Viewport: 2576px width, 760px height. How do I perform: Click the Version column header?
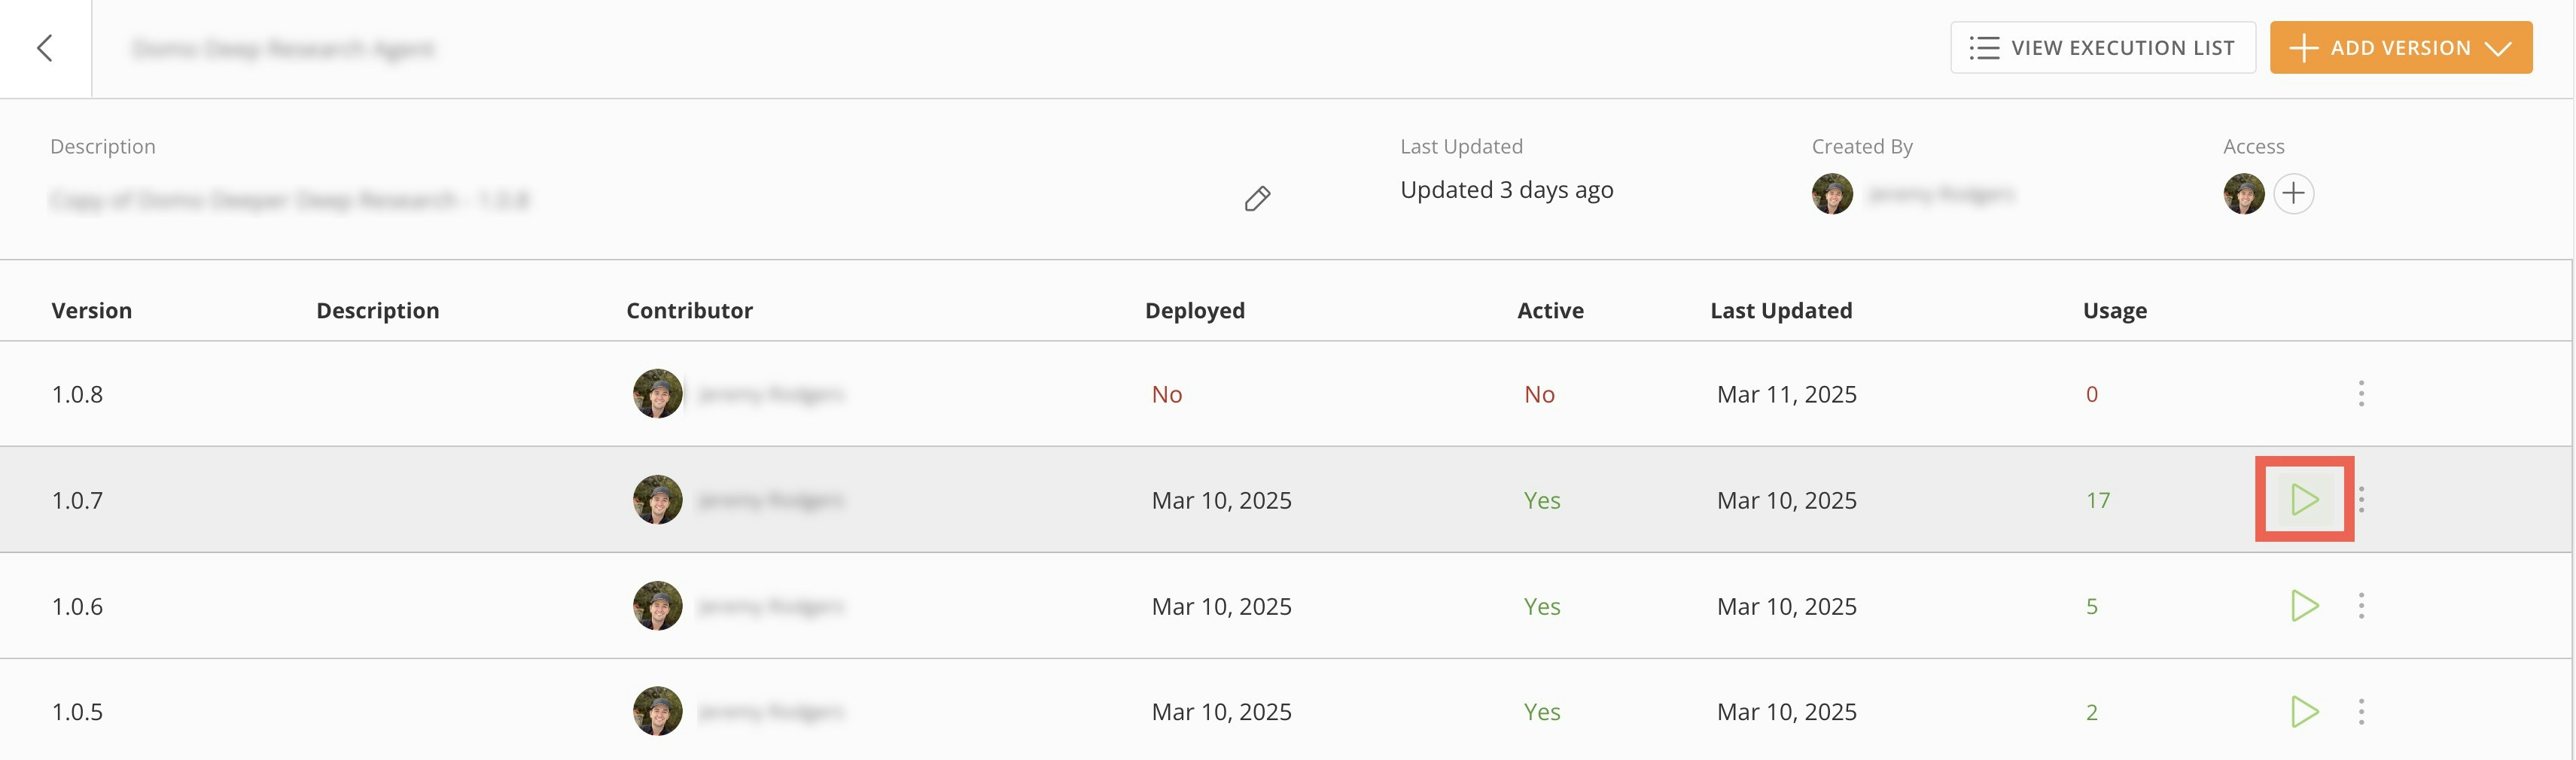coord(92,311)
